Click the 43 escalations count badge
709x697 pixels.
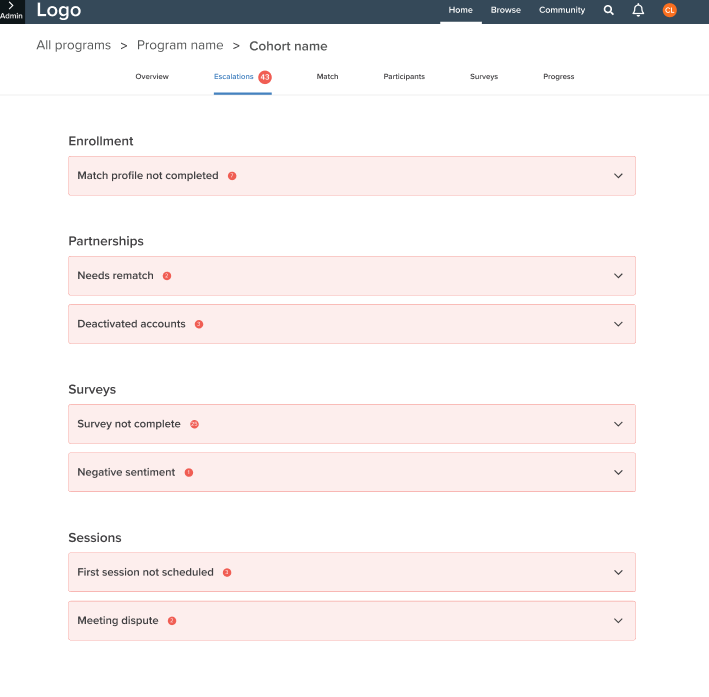(x=265, y=77)
